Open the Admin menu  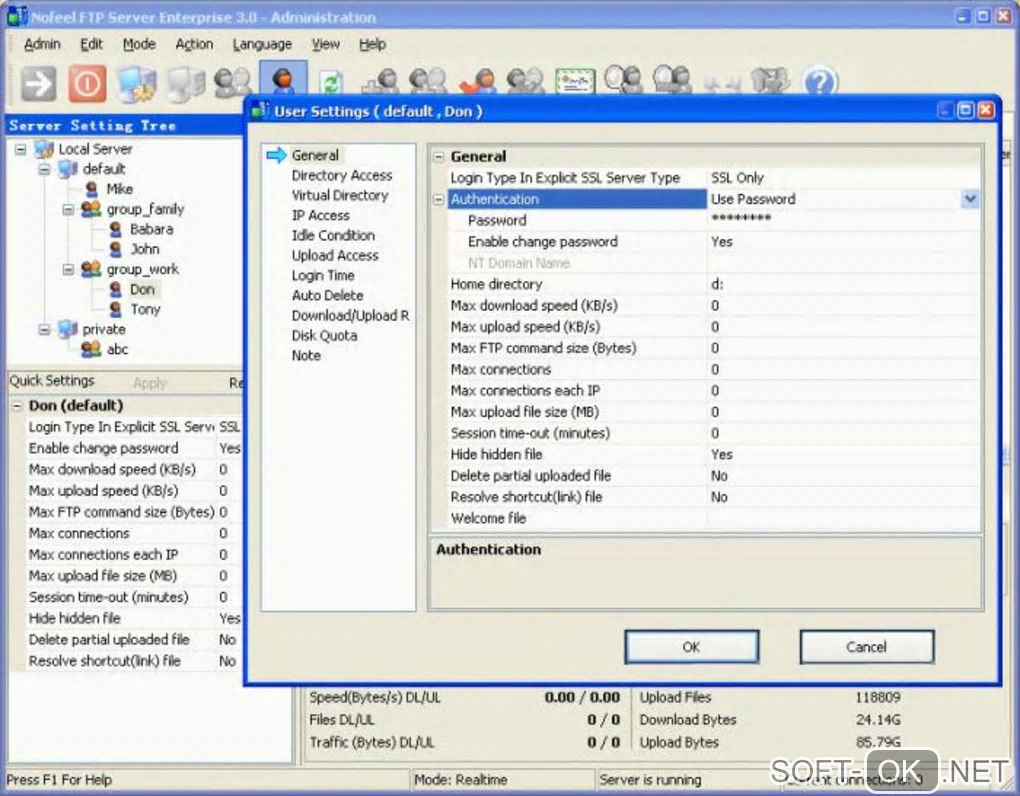coord(42,44)
